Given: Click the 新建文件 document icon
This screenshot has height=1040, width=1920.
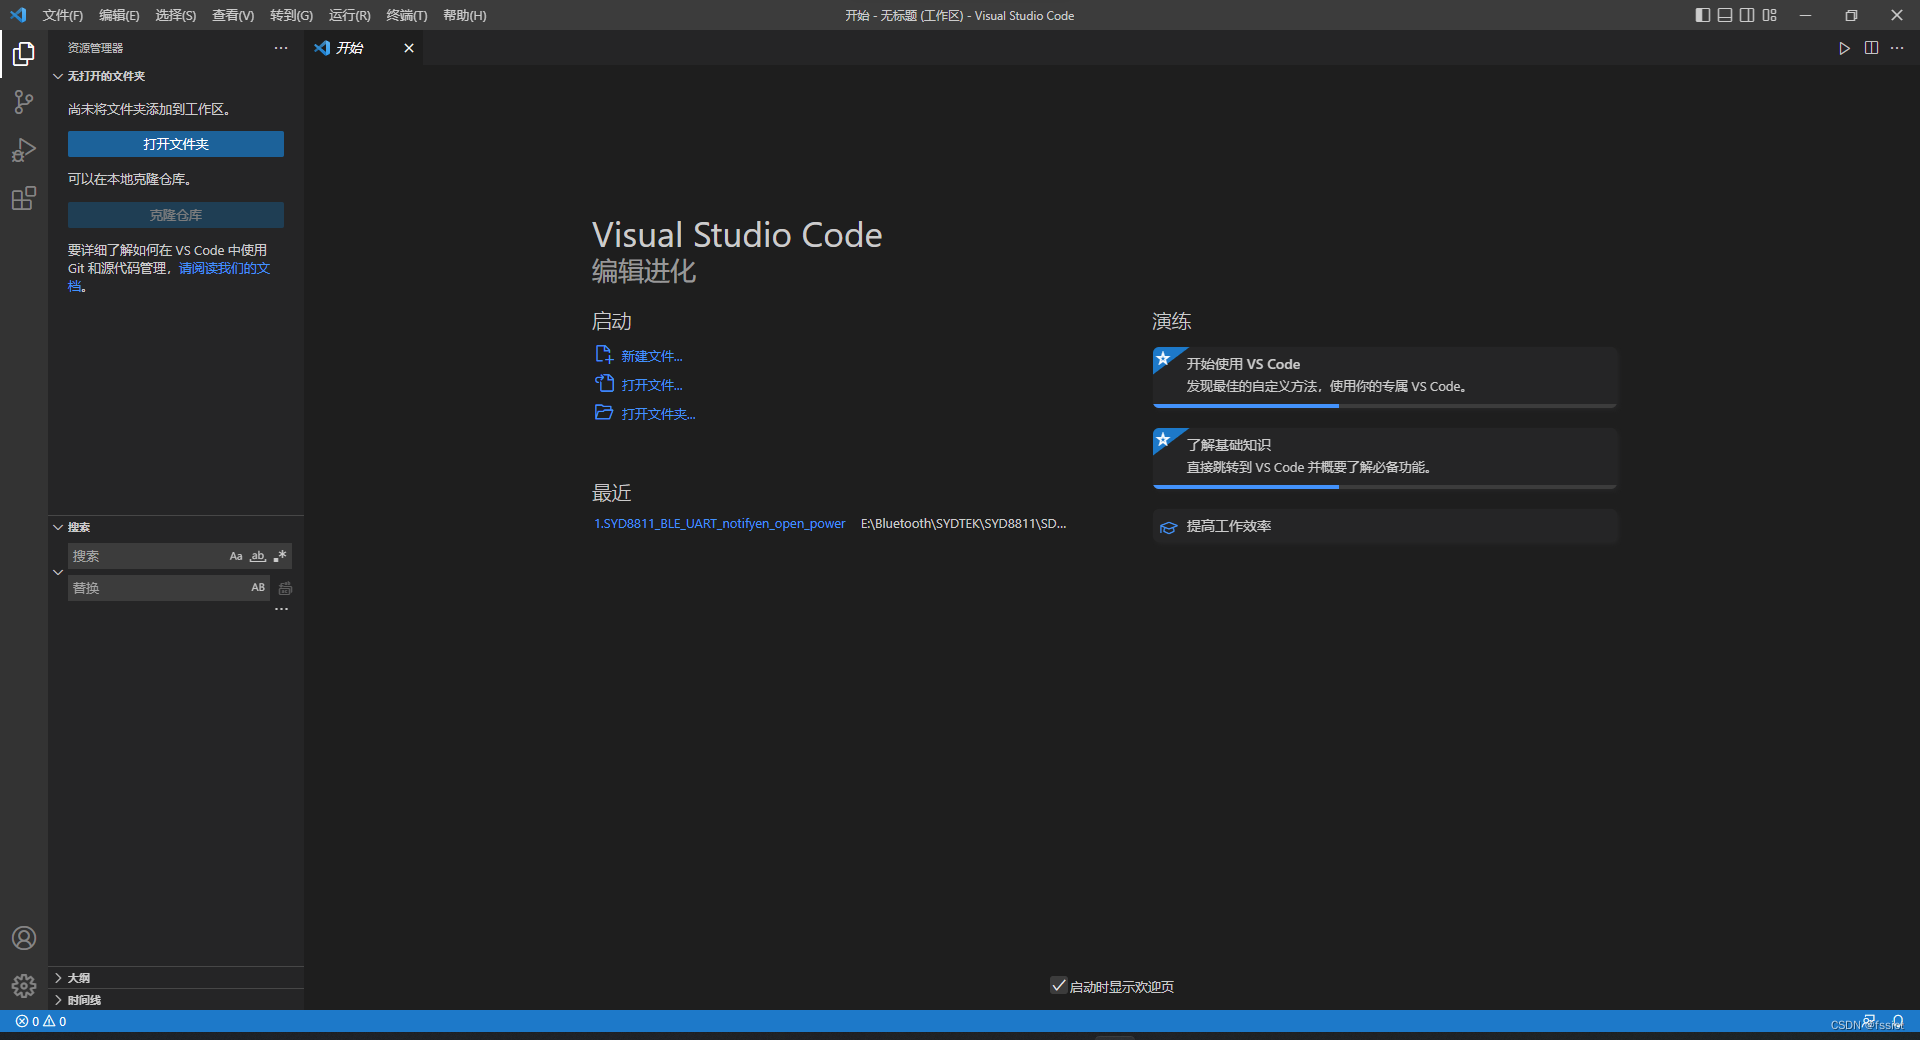Looking at the screenshot, I should [604, 354].
